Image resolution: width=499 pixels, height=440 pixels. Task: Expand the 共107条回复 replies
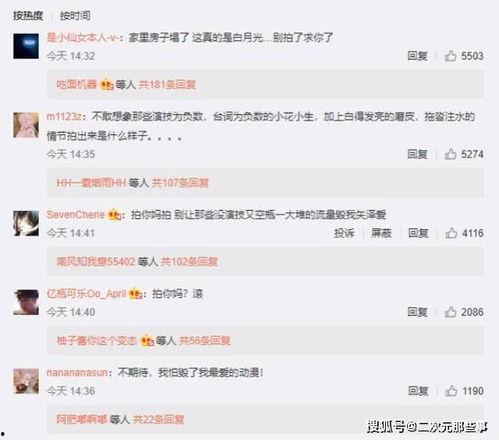pos(180,183)
